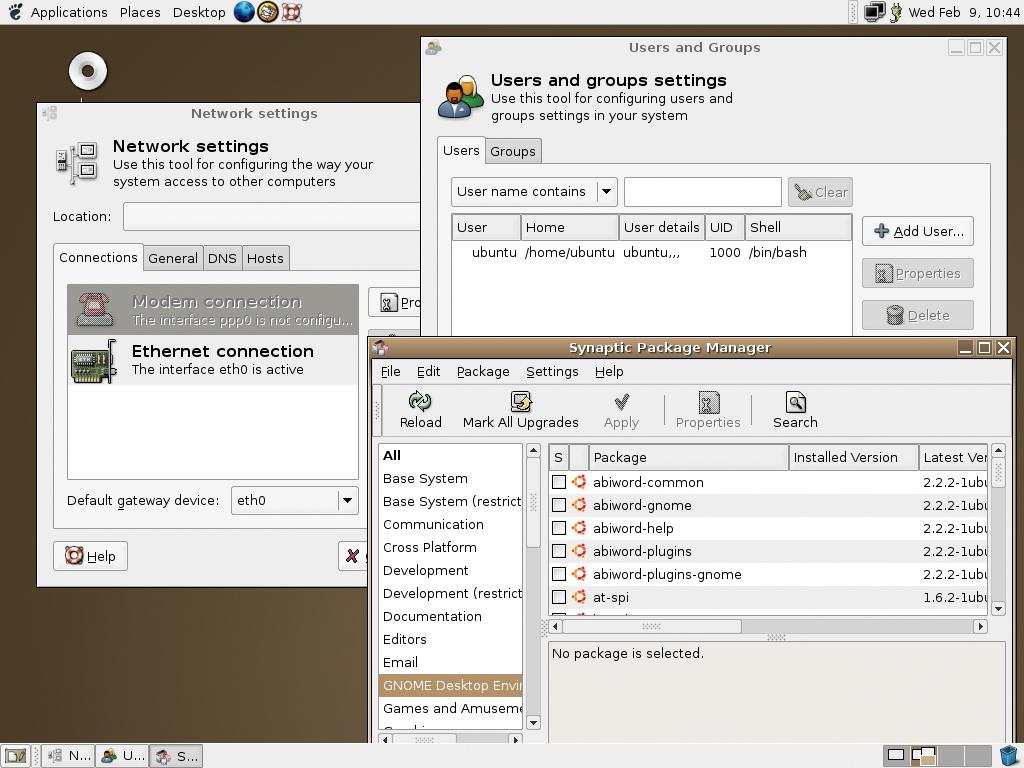Open the Default gateway device dropdown
1024x768 pixels.
click(x=295, y=500)
